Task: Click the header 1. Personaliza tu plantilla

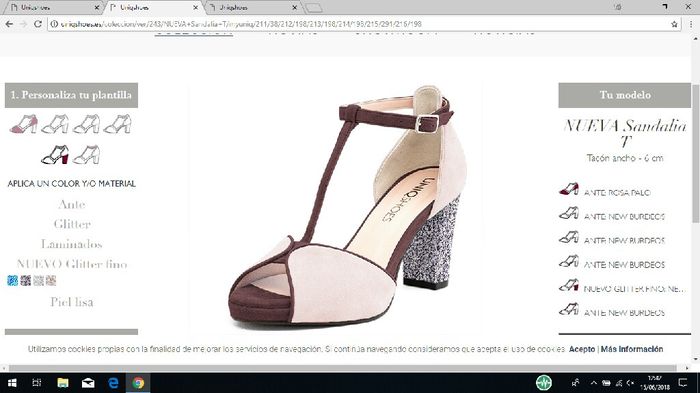Action: pyautogui.click(x=71, y=95)
